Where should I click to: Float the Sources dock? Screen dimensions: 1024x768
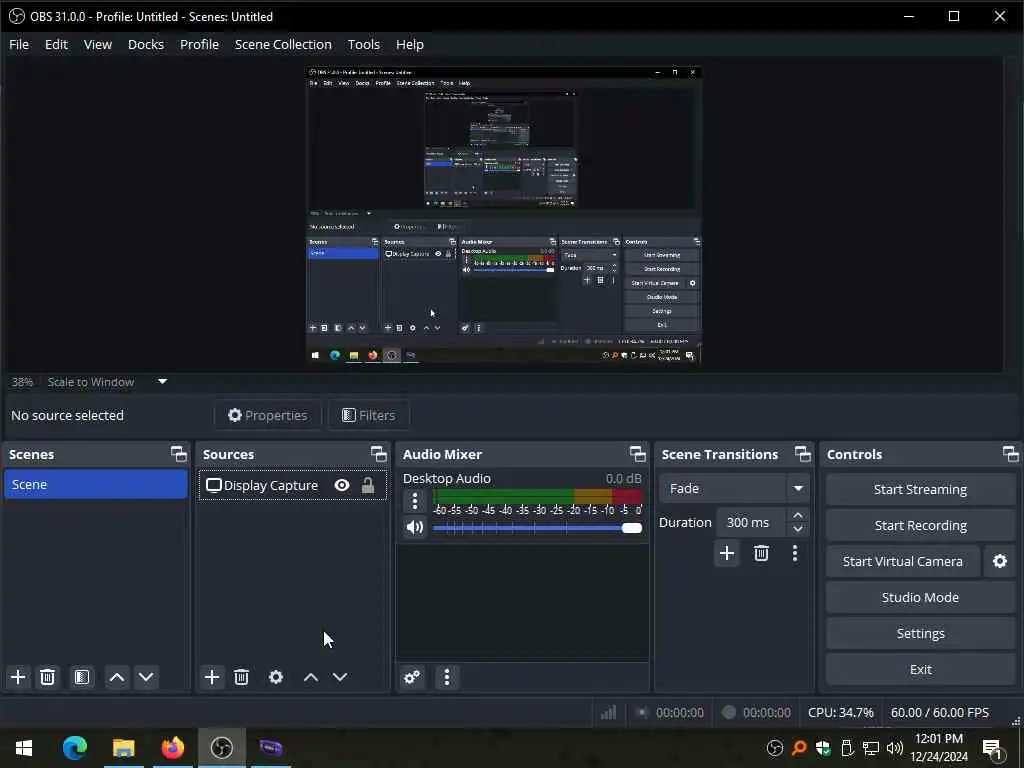coord(379,454)
